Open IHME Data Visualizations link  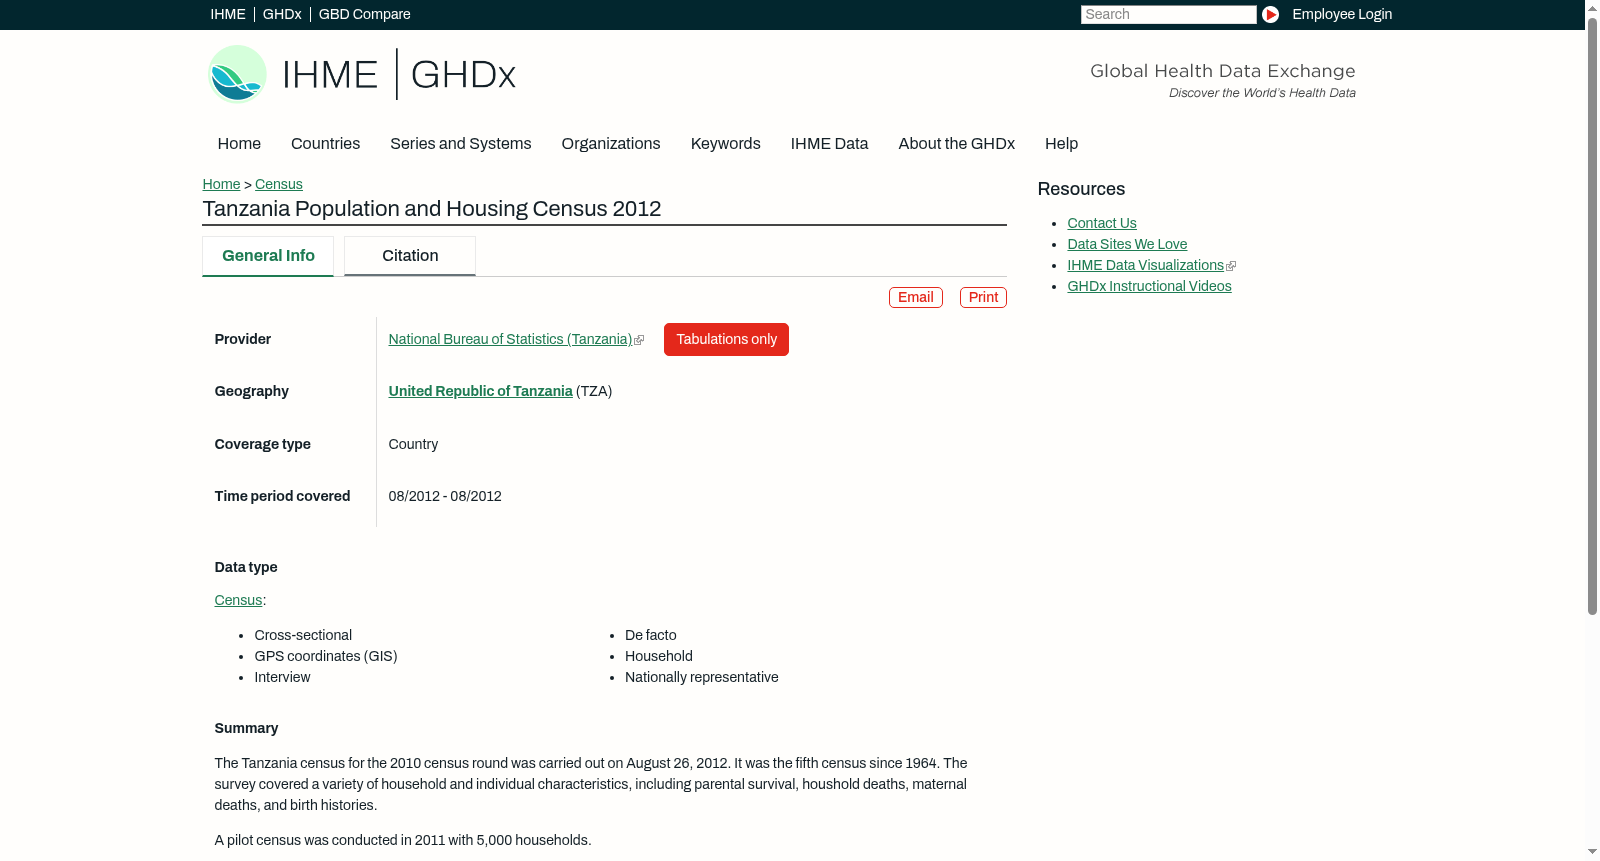[x=1145, y=265]
